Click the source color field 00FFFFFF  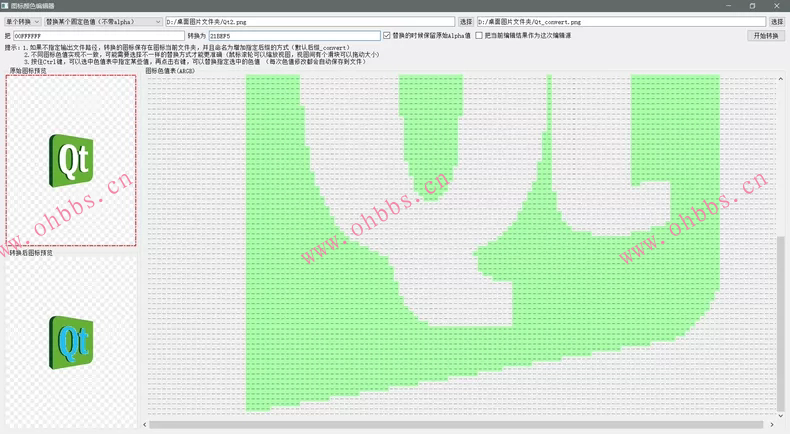[x=99, y=36]
